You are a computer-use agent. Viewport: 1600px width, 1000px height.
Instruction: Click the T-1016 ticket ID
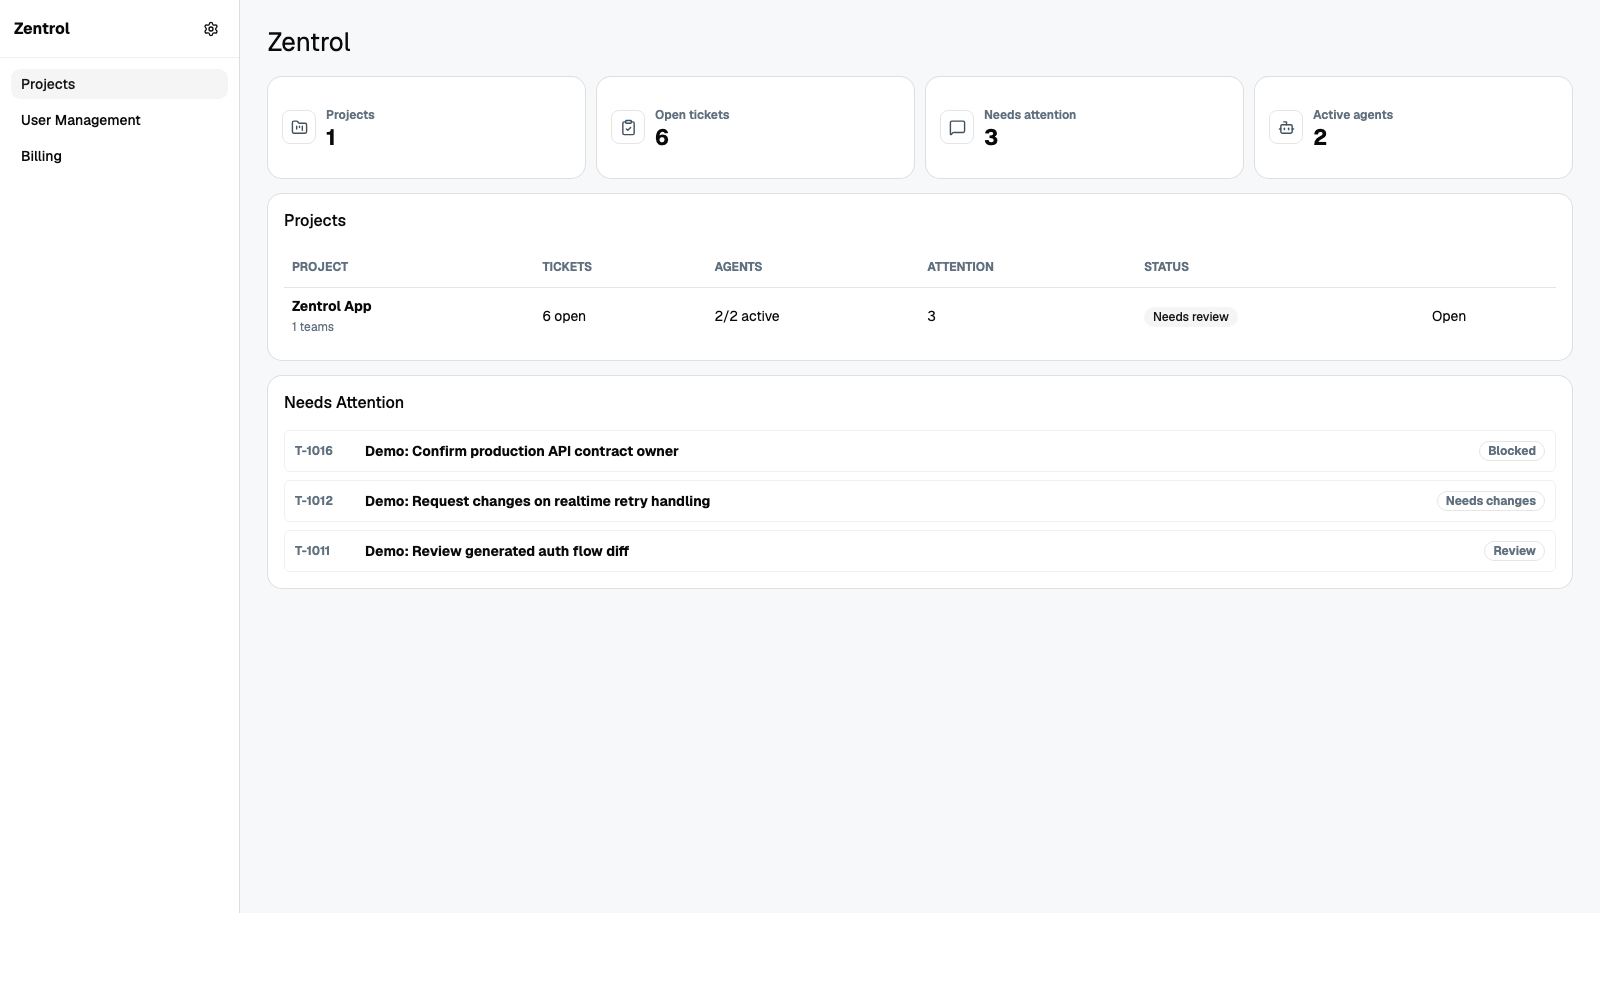point(314,451)
